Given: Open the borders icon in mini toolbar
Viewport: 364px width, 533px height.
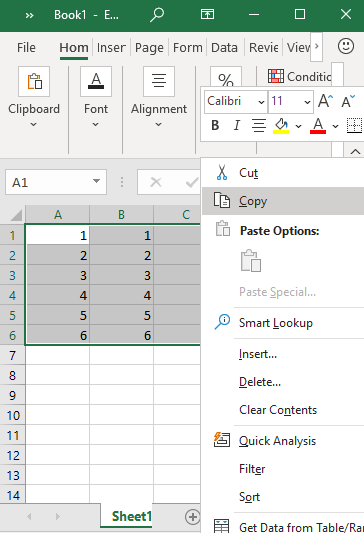Looking at the screenshot, I should coord(354,125).
